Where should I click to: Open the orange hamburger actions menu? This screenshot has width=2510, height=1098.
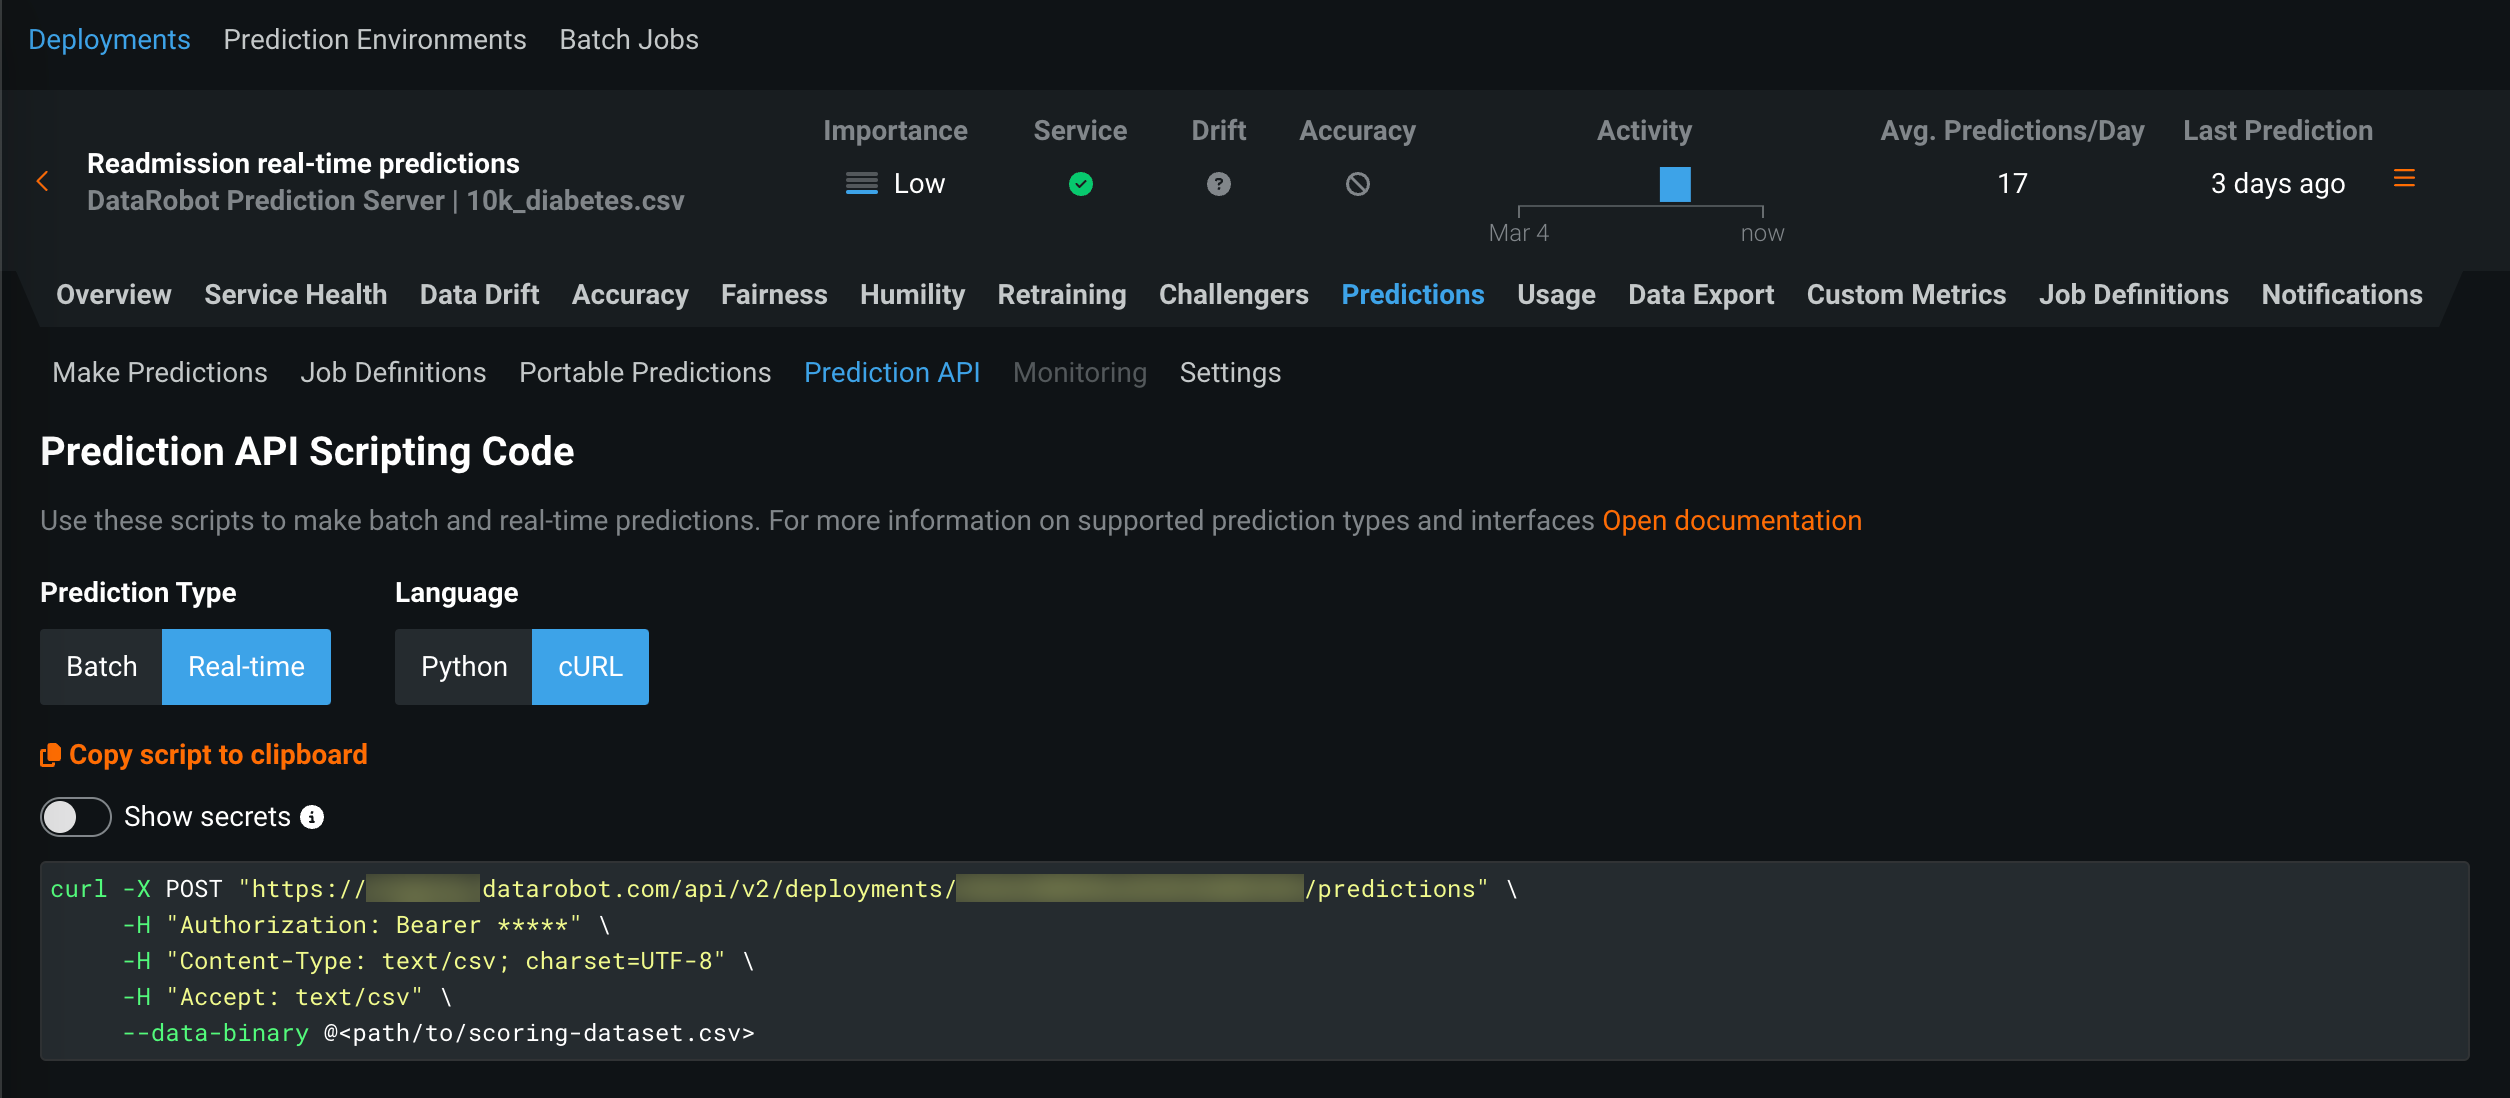click(2404, 179)
